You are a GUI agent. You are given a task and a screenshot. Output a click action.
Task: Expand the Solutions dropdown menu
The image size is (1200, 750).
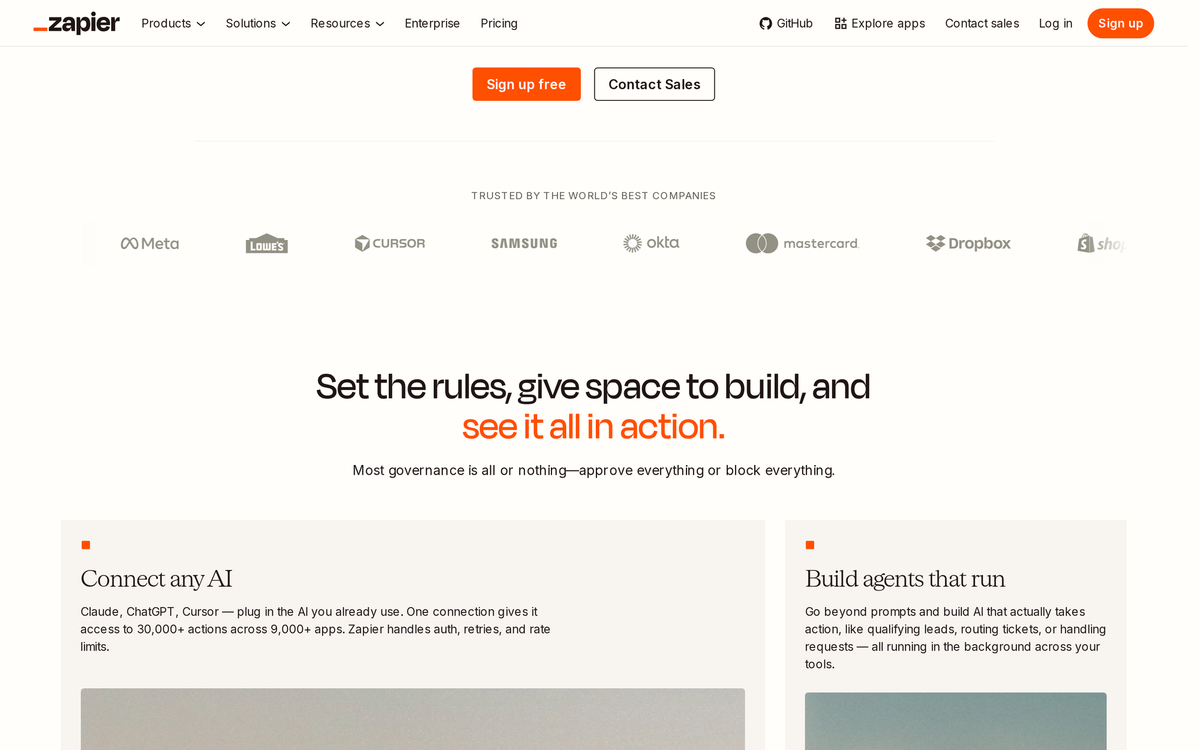(258, 23)
